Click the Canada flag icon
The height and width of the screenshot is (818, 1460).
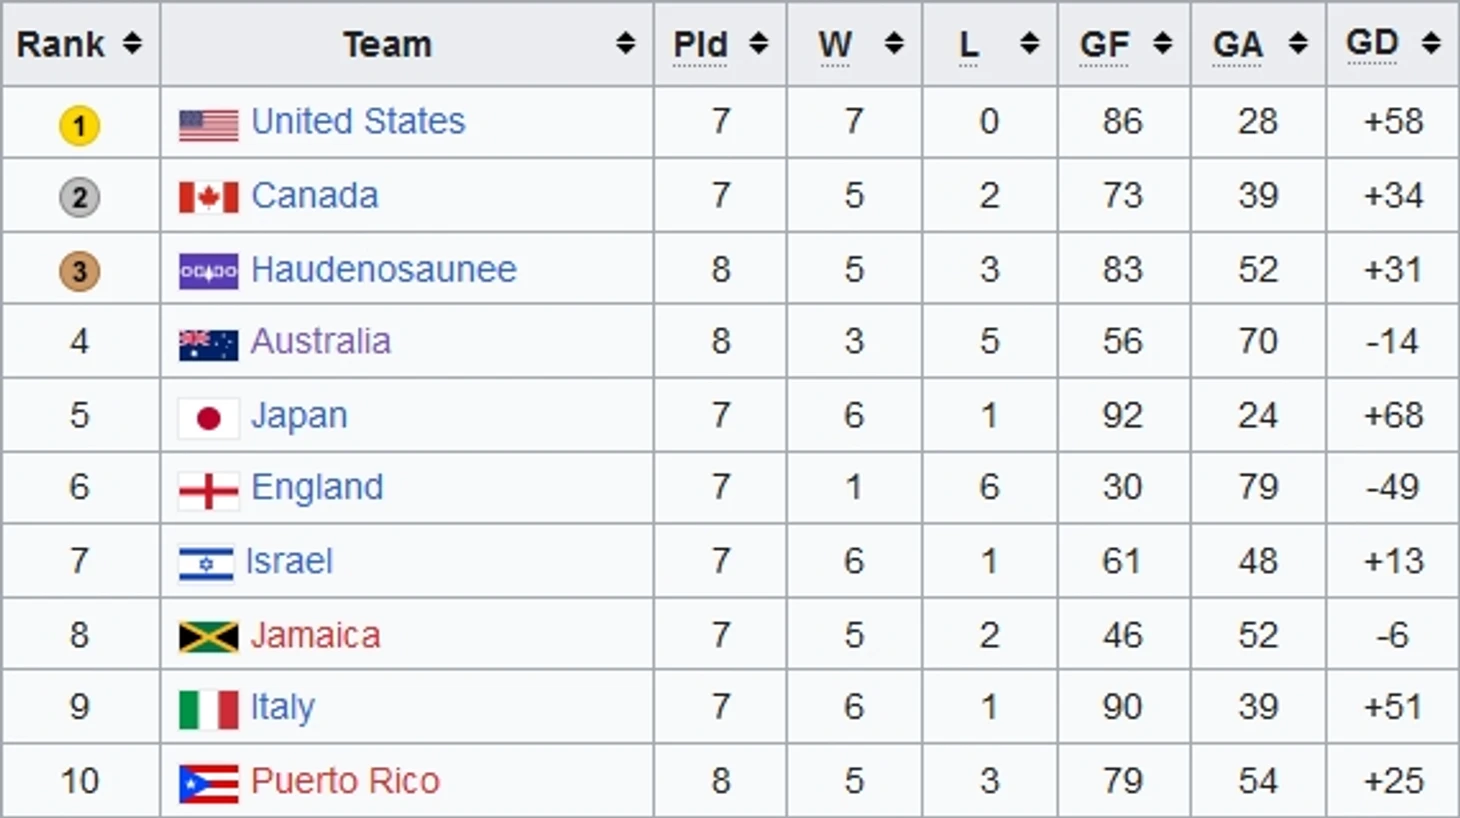pyautogui.click(x=208, y=197)
